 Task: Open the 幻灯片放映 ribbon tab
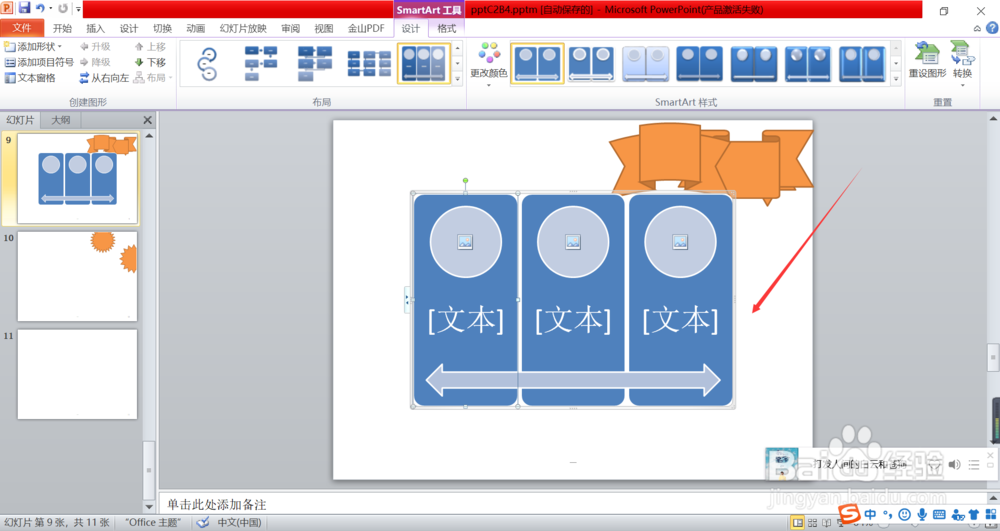243,28
